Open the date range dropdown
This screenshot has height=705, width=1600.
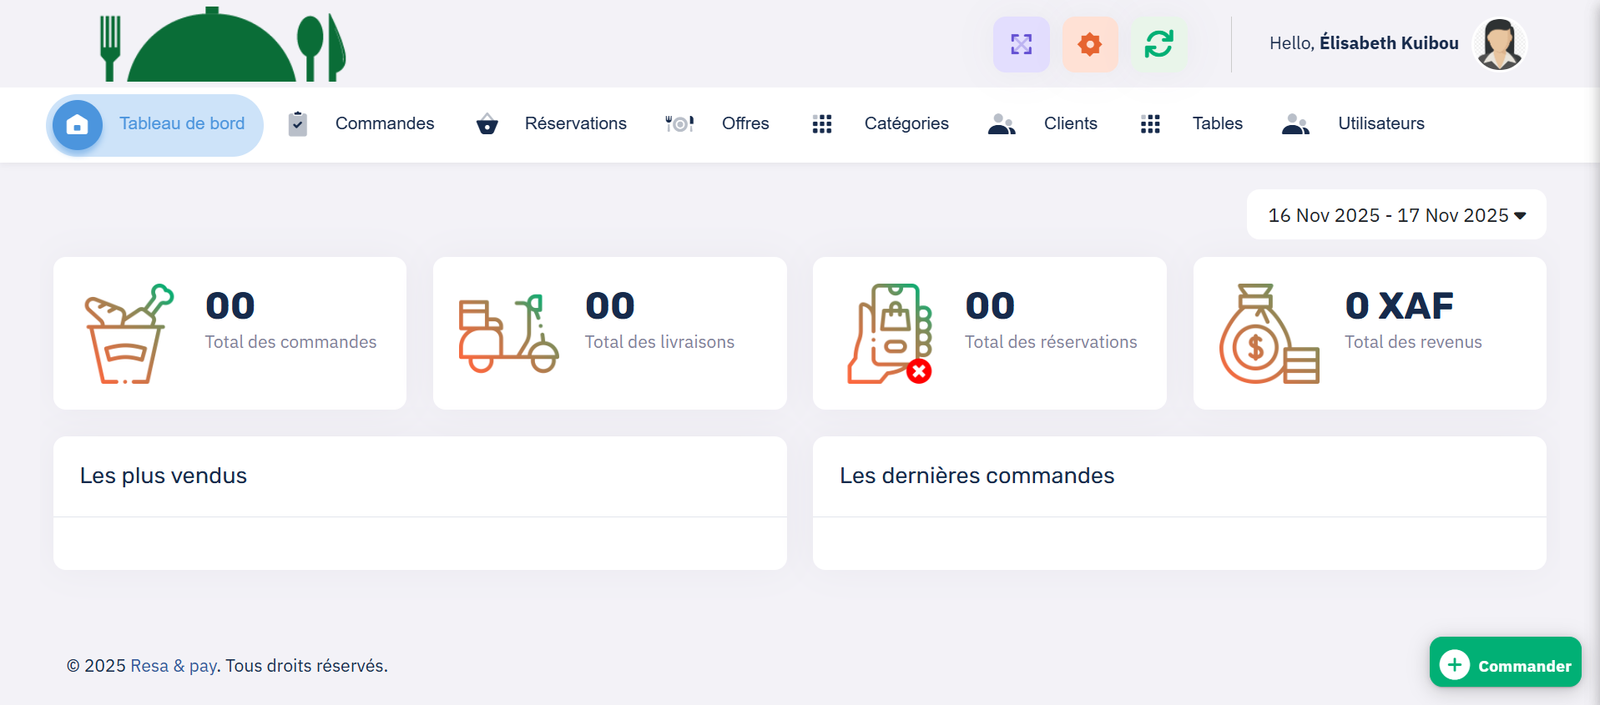(x=1396, y=215)
